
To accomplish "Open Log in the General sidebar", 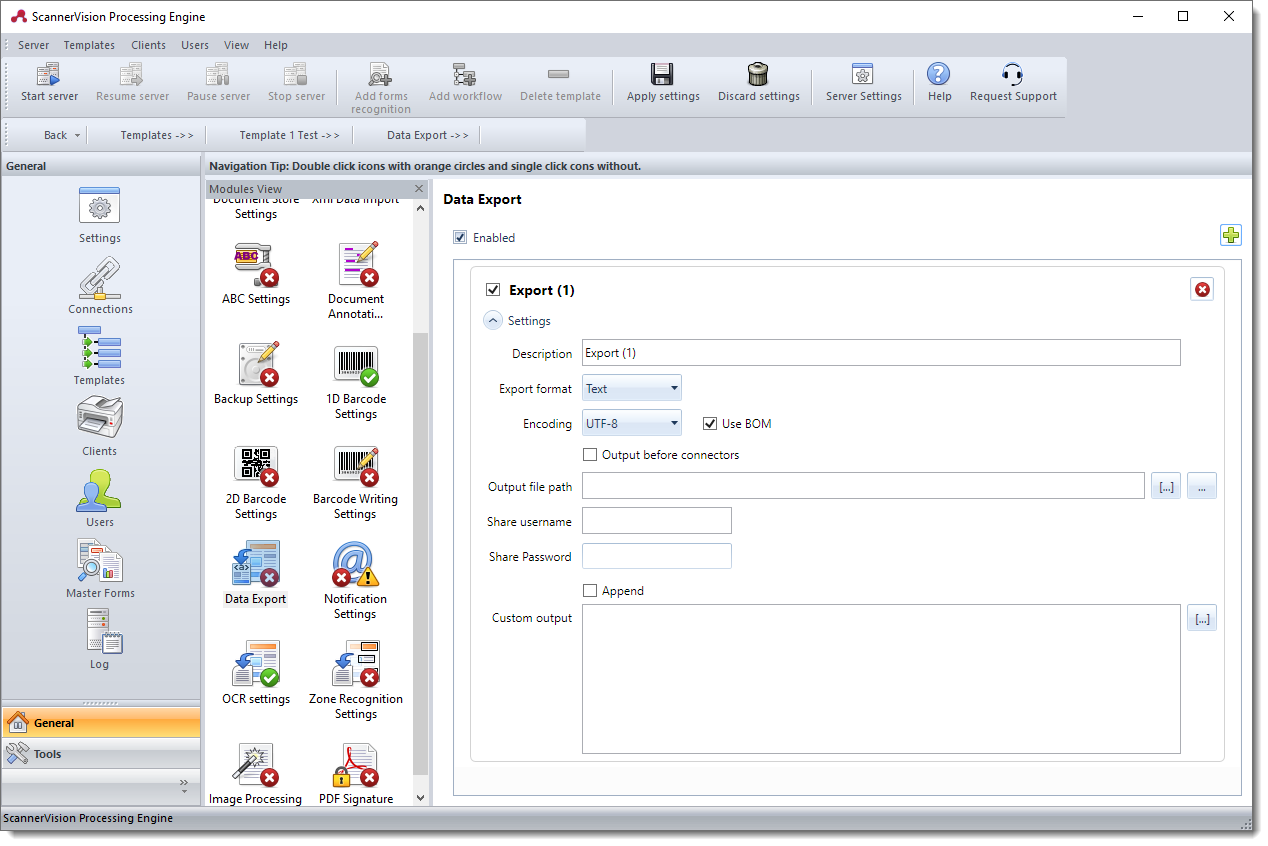I will pos(100,641).
